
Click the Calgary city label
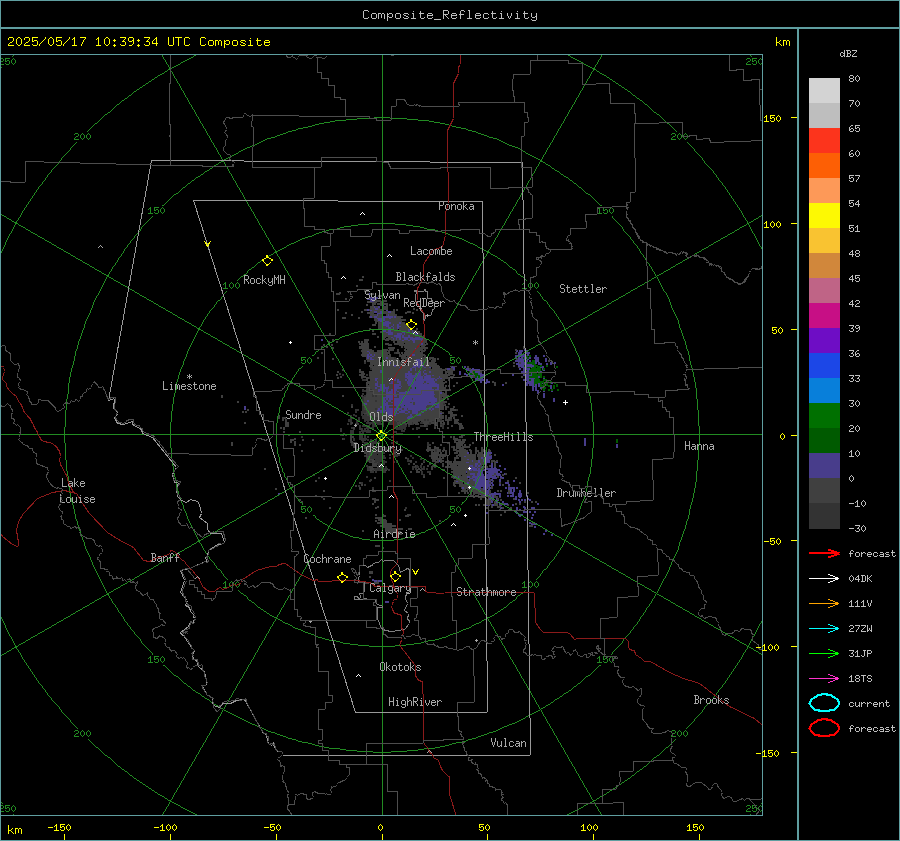390,588
